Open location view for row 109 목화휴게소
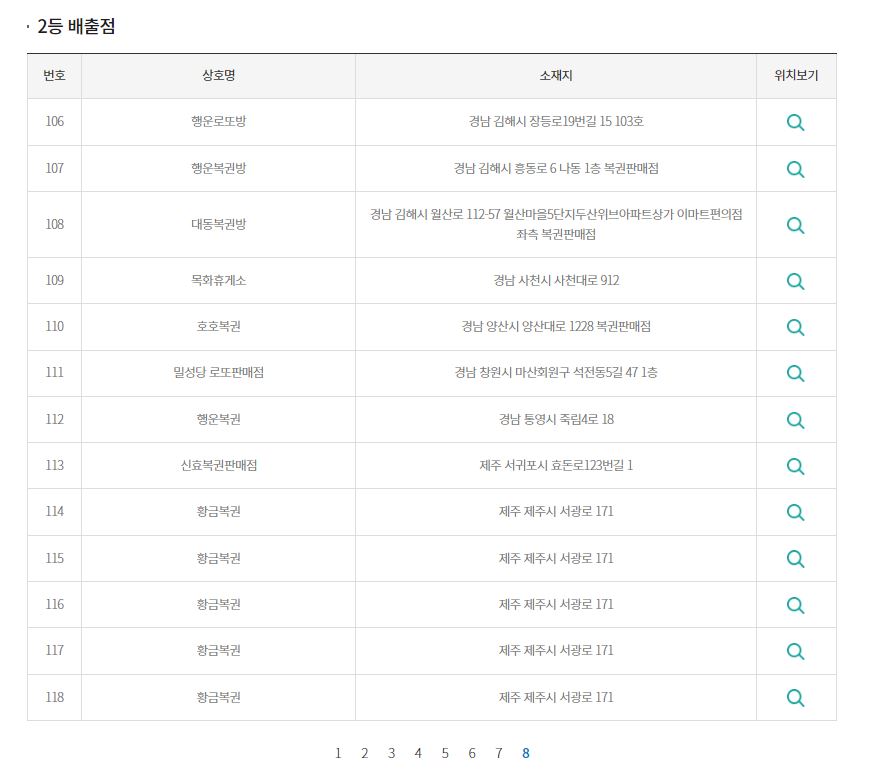The width and height of the screenshot is (882, 776). click(x=795, y=281)
